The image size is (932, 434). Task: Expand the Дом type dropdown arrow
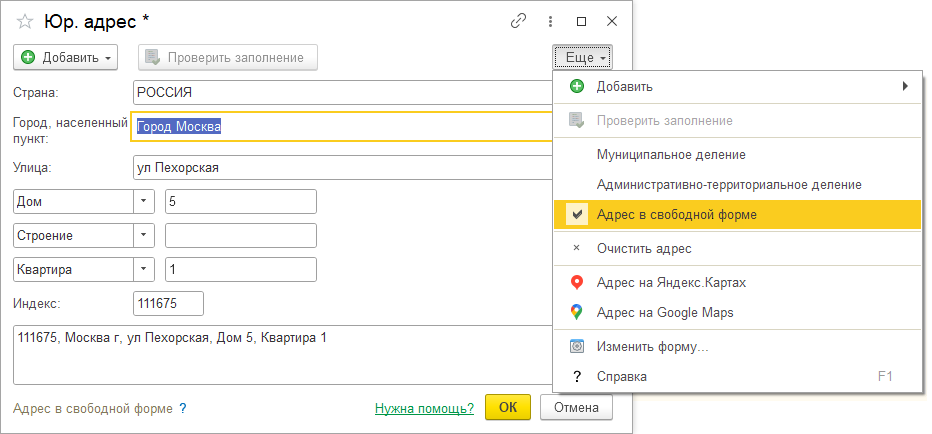(144, 201)
